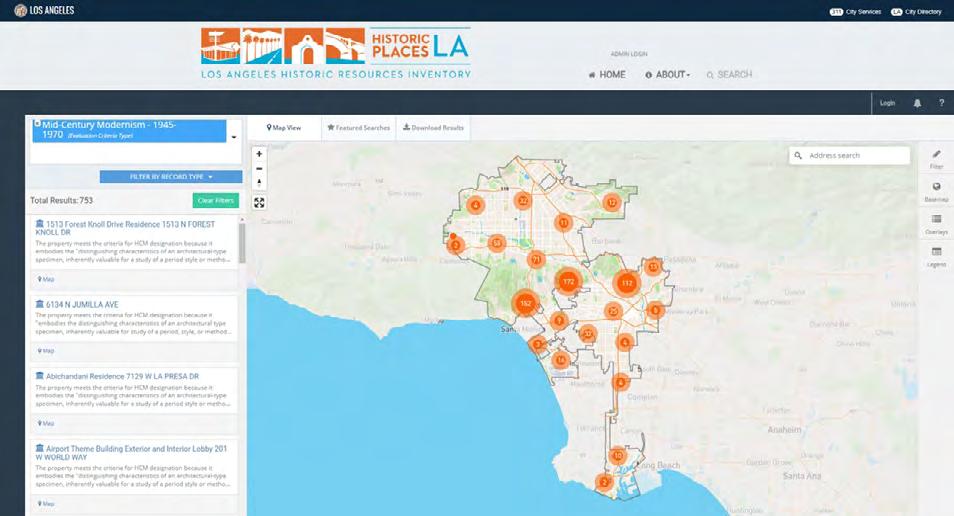Toggle full-screen map view
The height and width of the screenshot is (516, 954).
pos(259,203)
